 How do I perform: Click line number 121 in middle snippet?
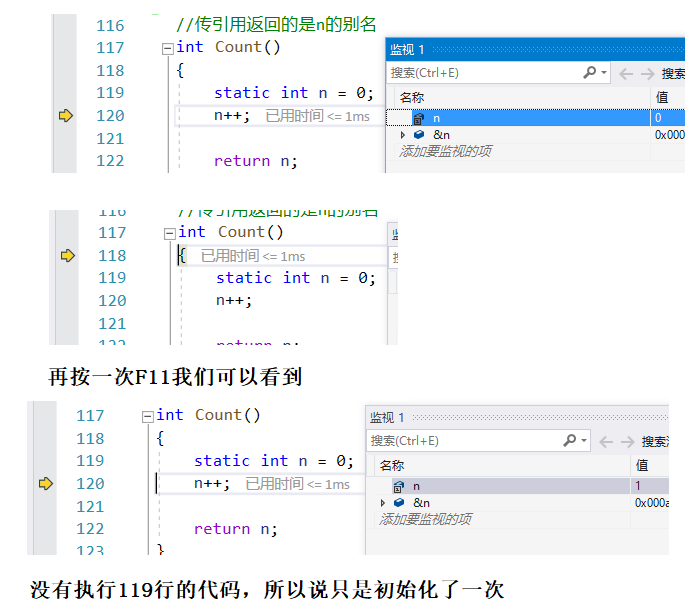112,324
